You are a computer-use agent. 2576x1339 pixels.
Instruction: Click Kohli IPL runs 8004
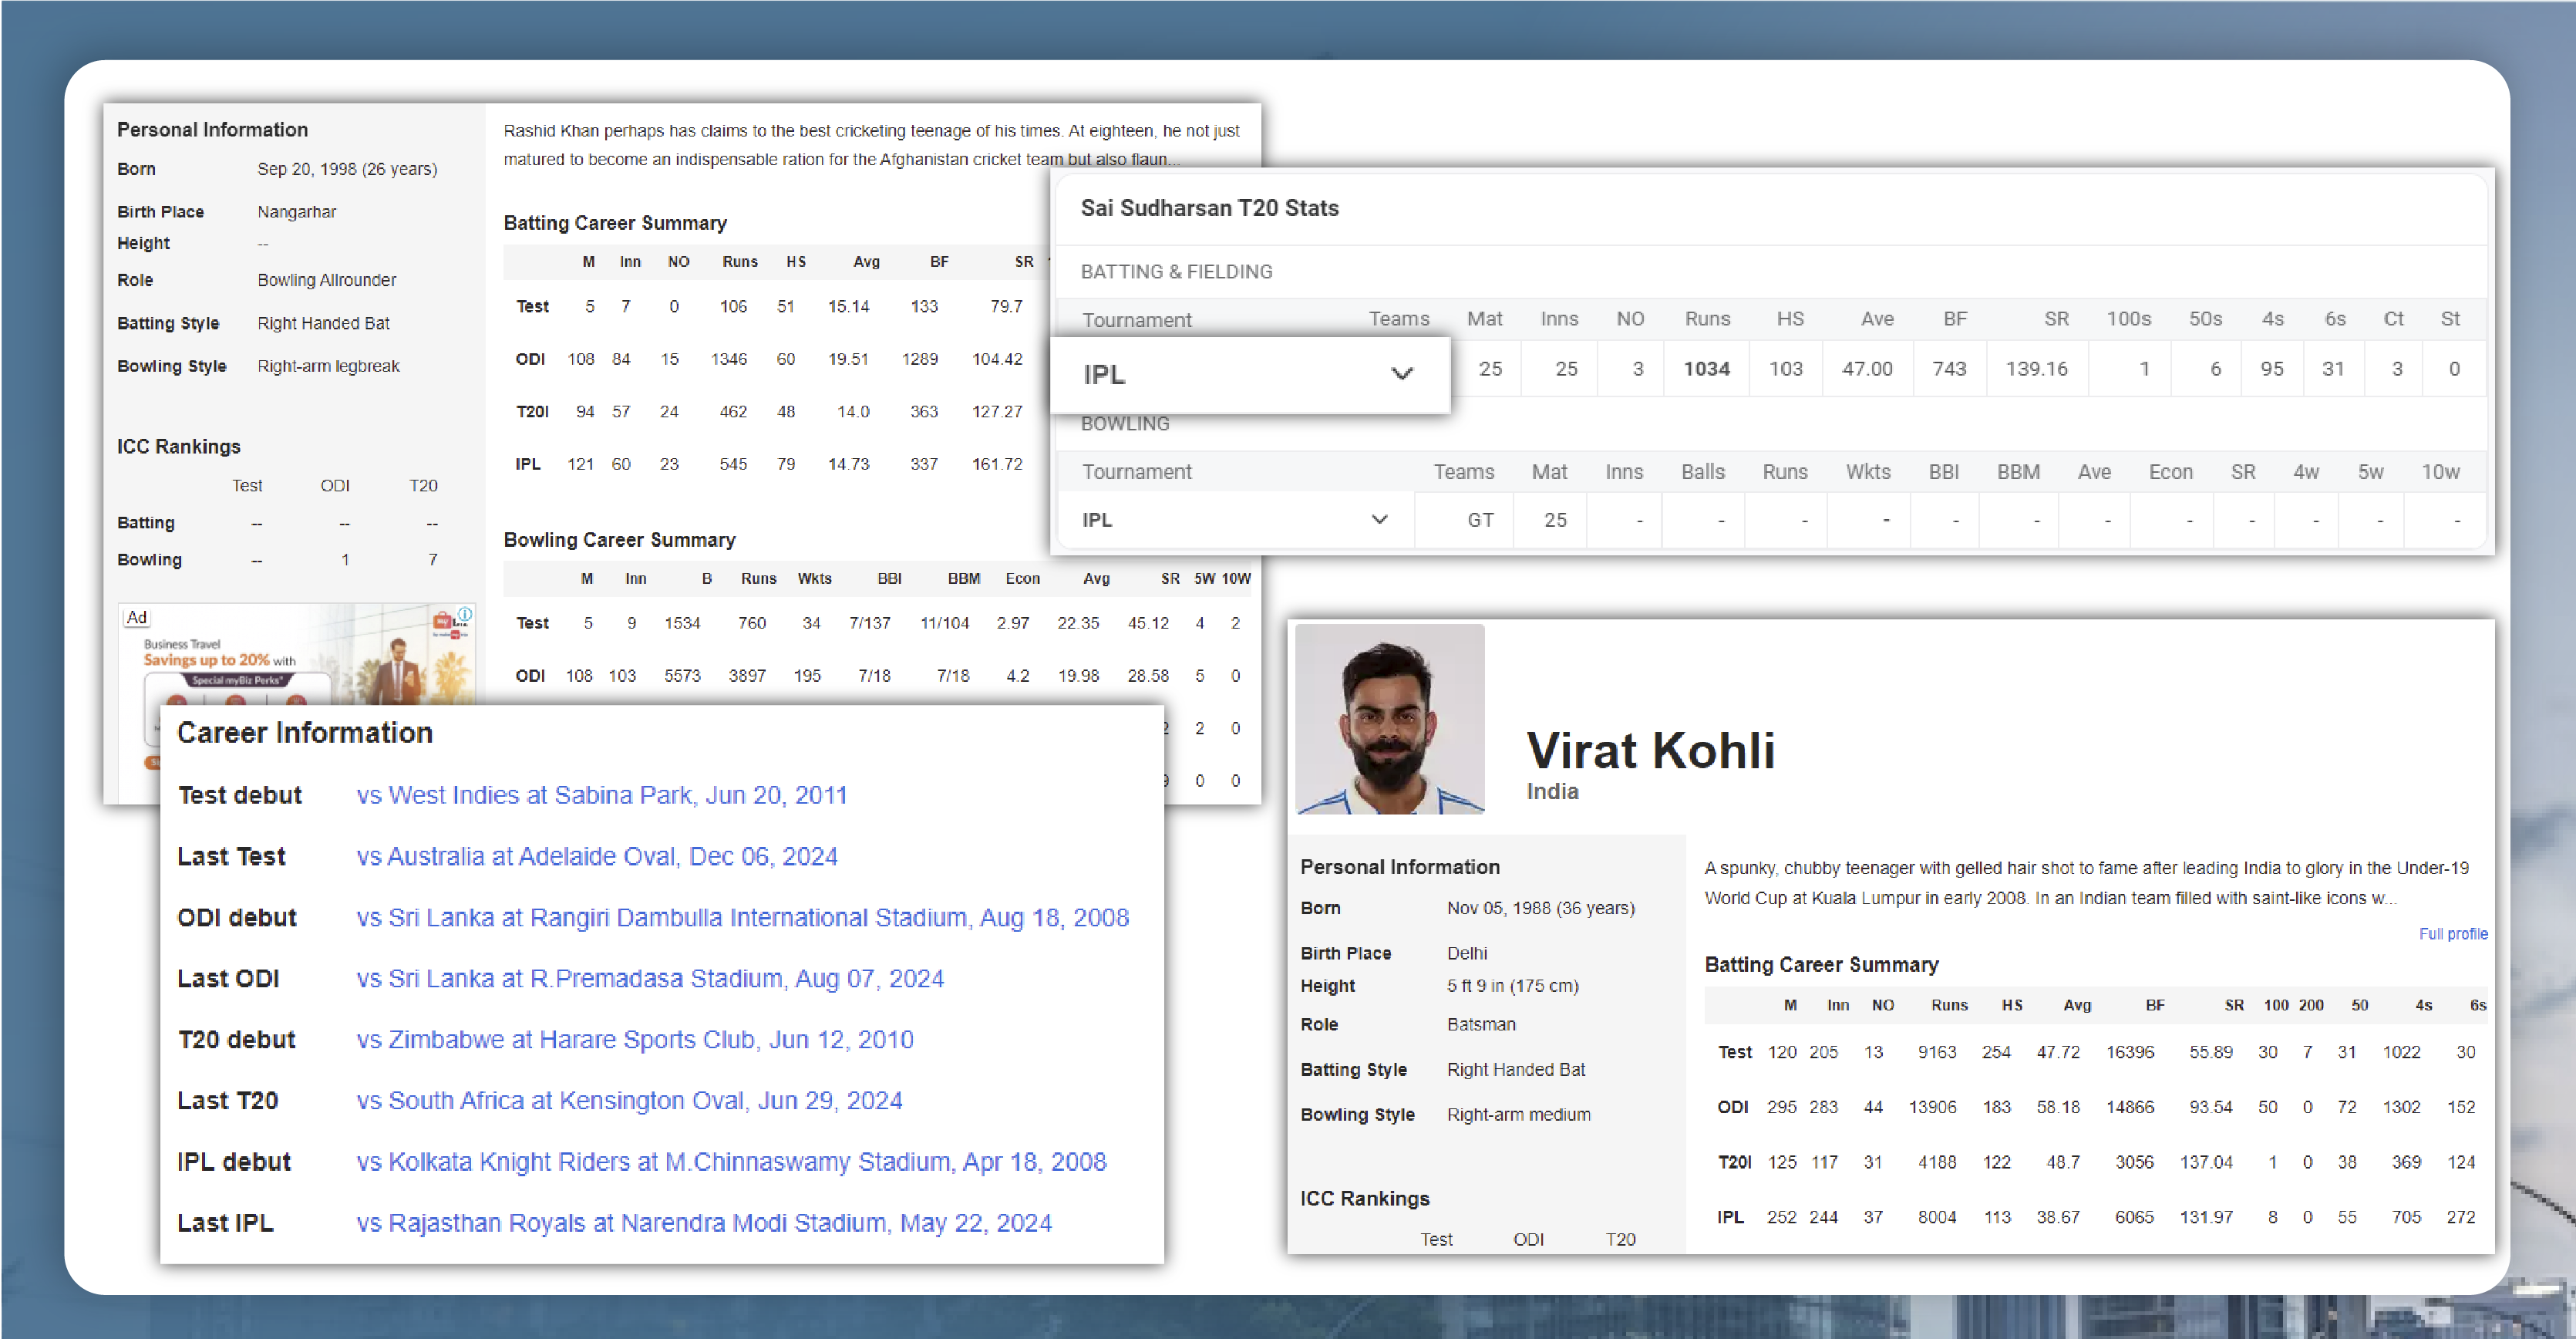tap(1937, 1217)
